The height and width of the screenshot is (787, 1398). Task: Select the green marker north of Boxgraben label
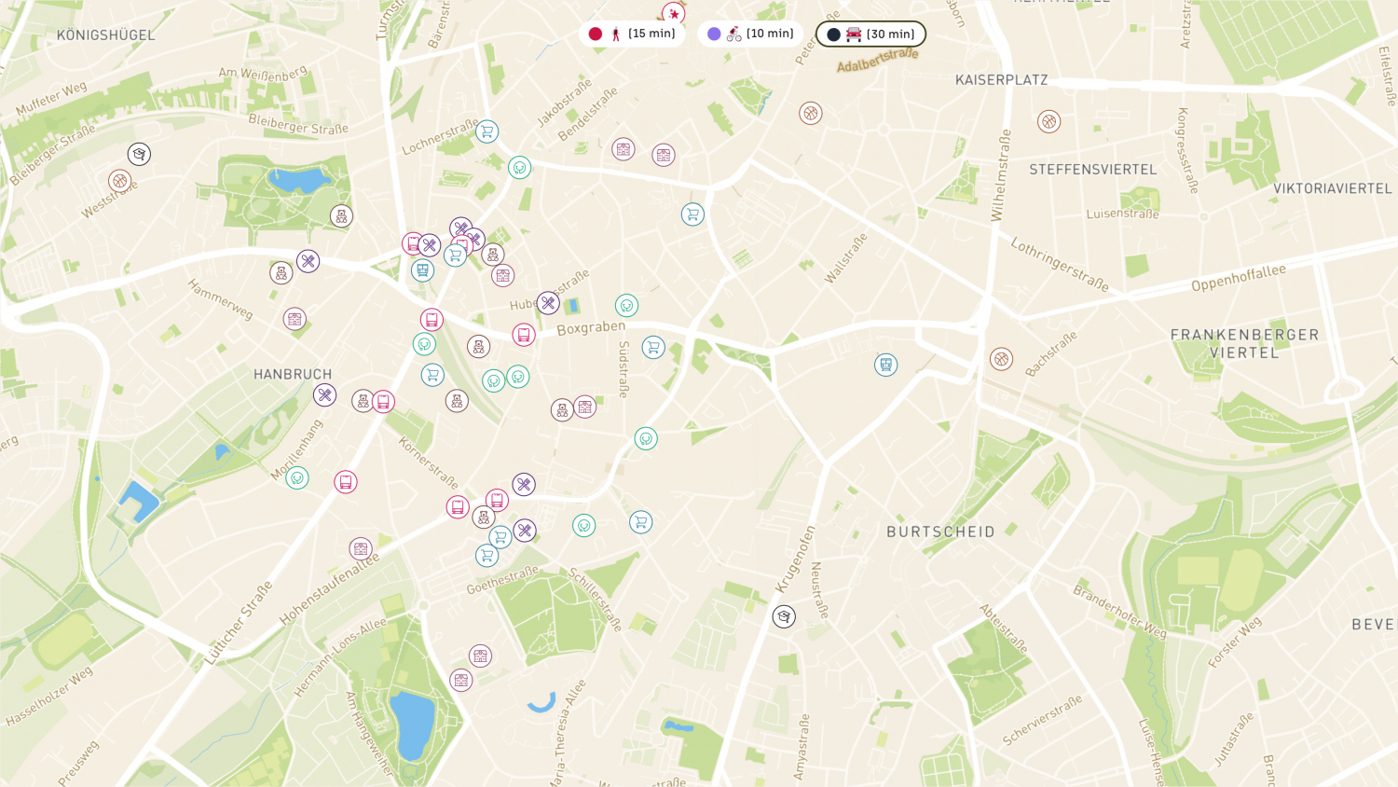tap(627, 306)
